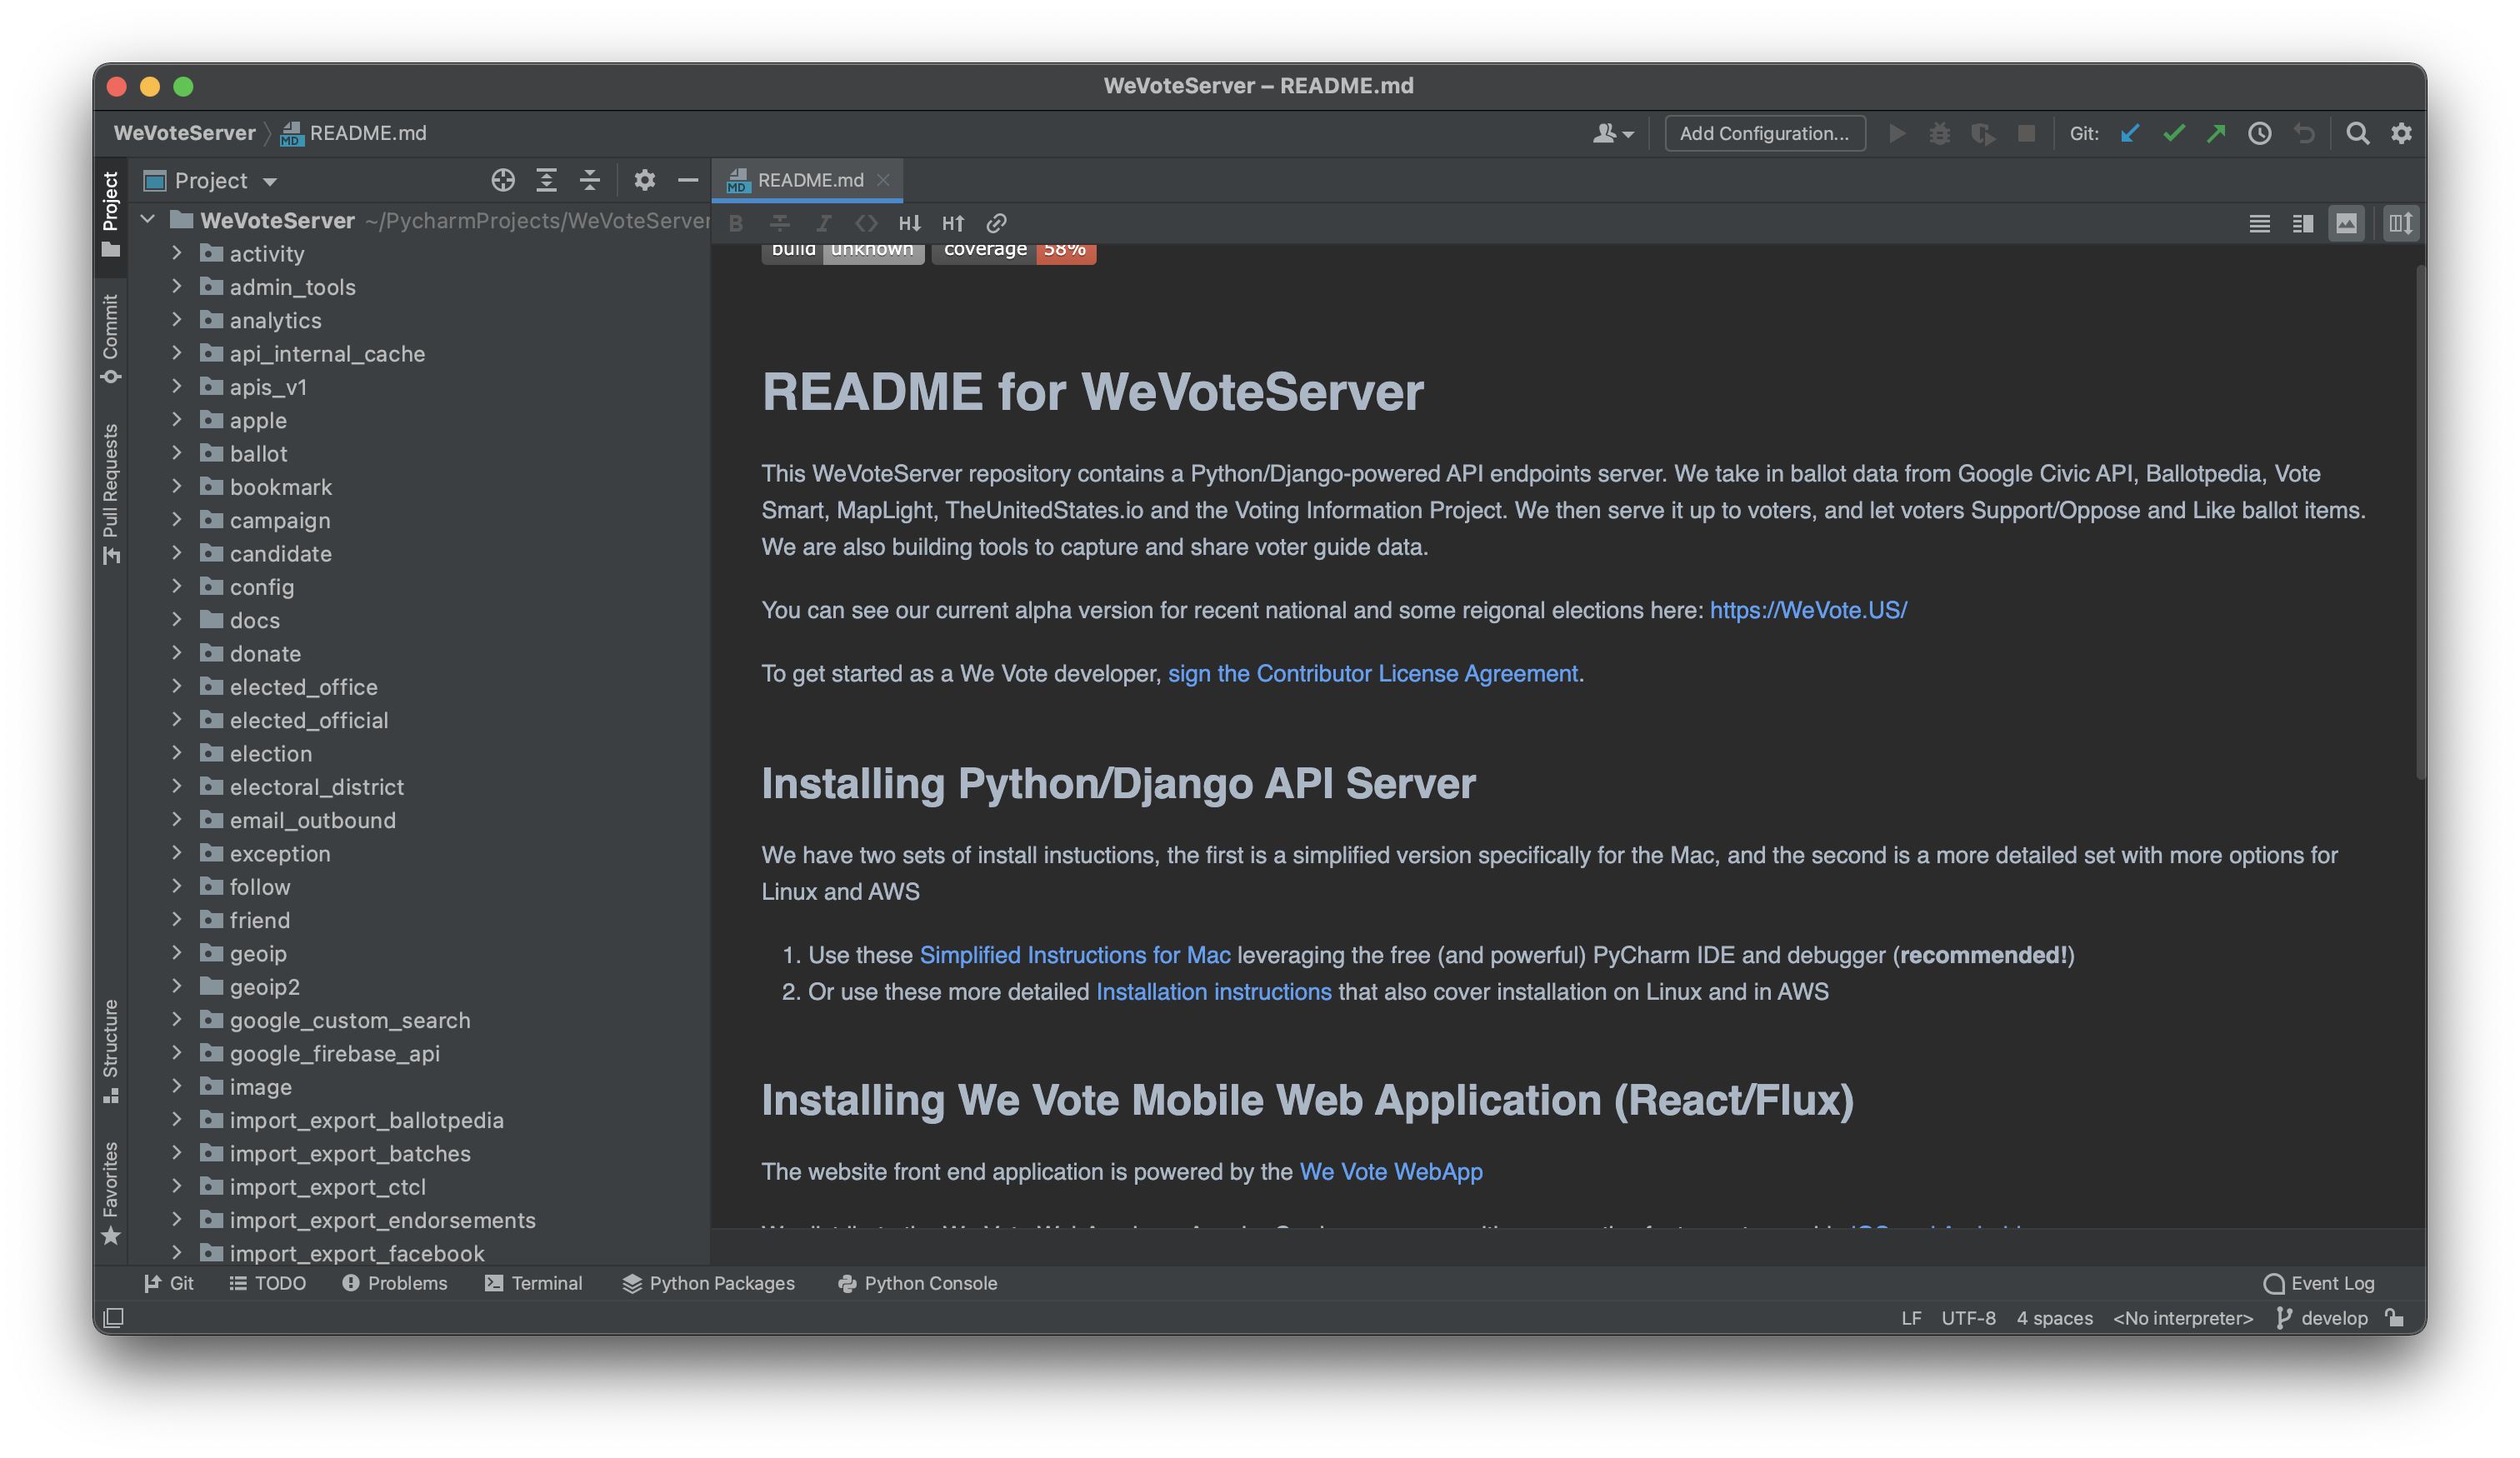Click the Add Configuration button
Image resolution: width=2520 pixels, height=1458 pixels.
[1764, 133]
